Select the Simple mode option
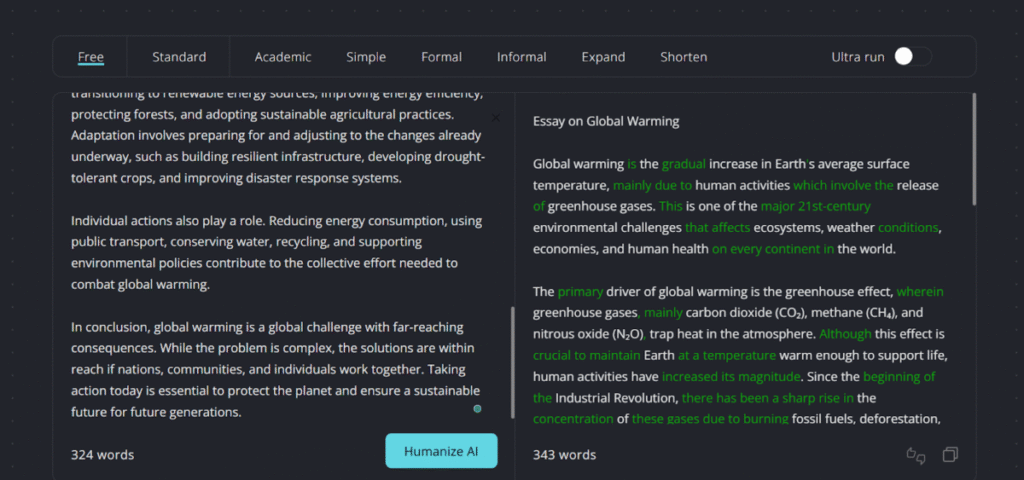The width and height of the screenshot is (1024, 480). (366, 57)
